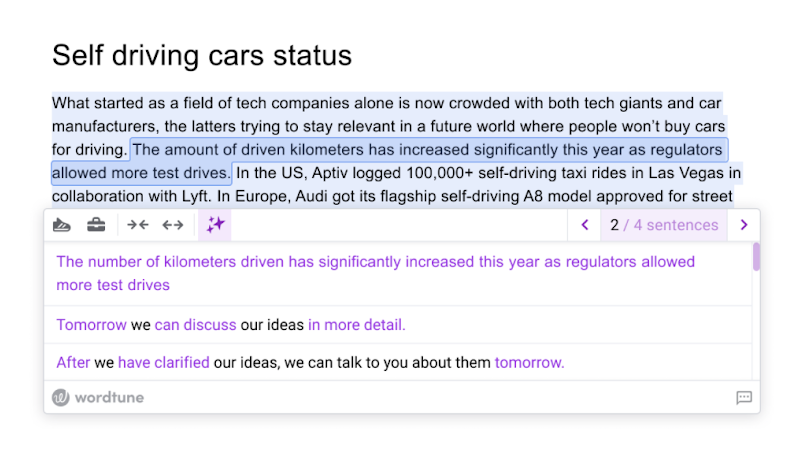Open the feedback chat bubble icon

[x=743, y=397]
